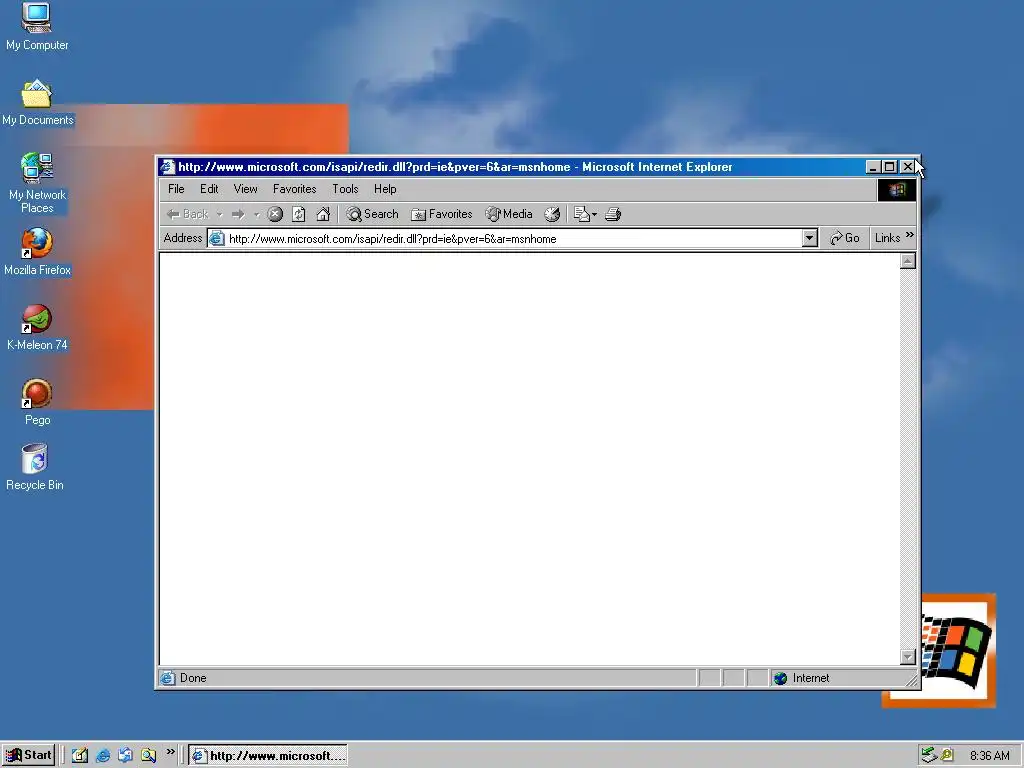Click the Stop loading icon
The width and height of the screenshot is (1024, 768).
pos(275,214)
